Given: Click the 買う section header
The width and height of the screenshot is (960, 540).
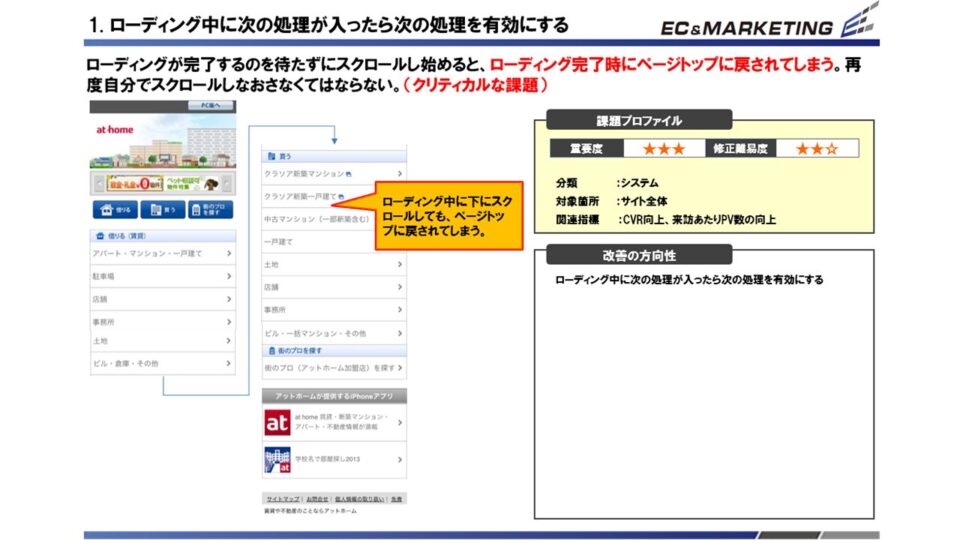Looking at the screenshot, I should [x=334, y=156].
